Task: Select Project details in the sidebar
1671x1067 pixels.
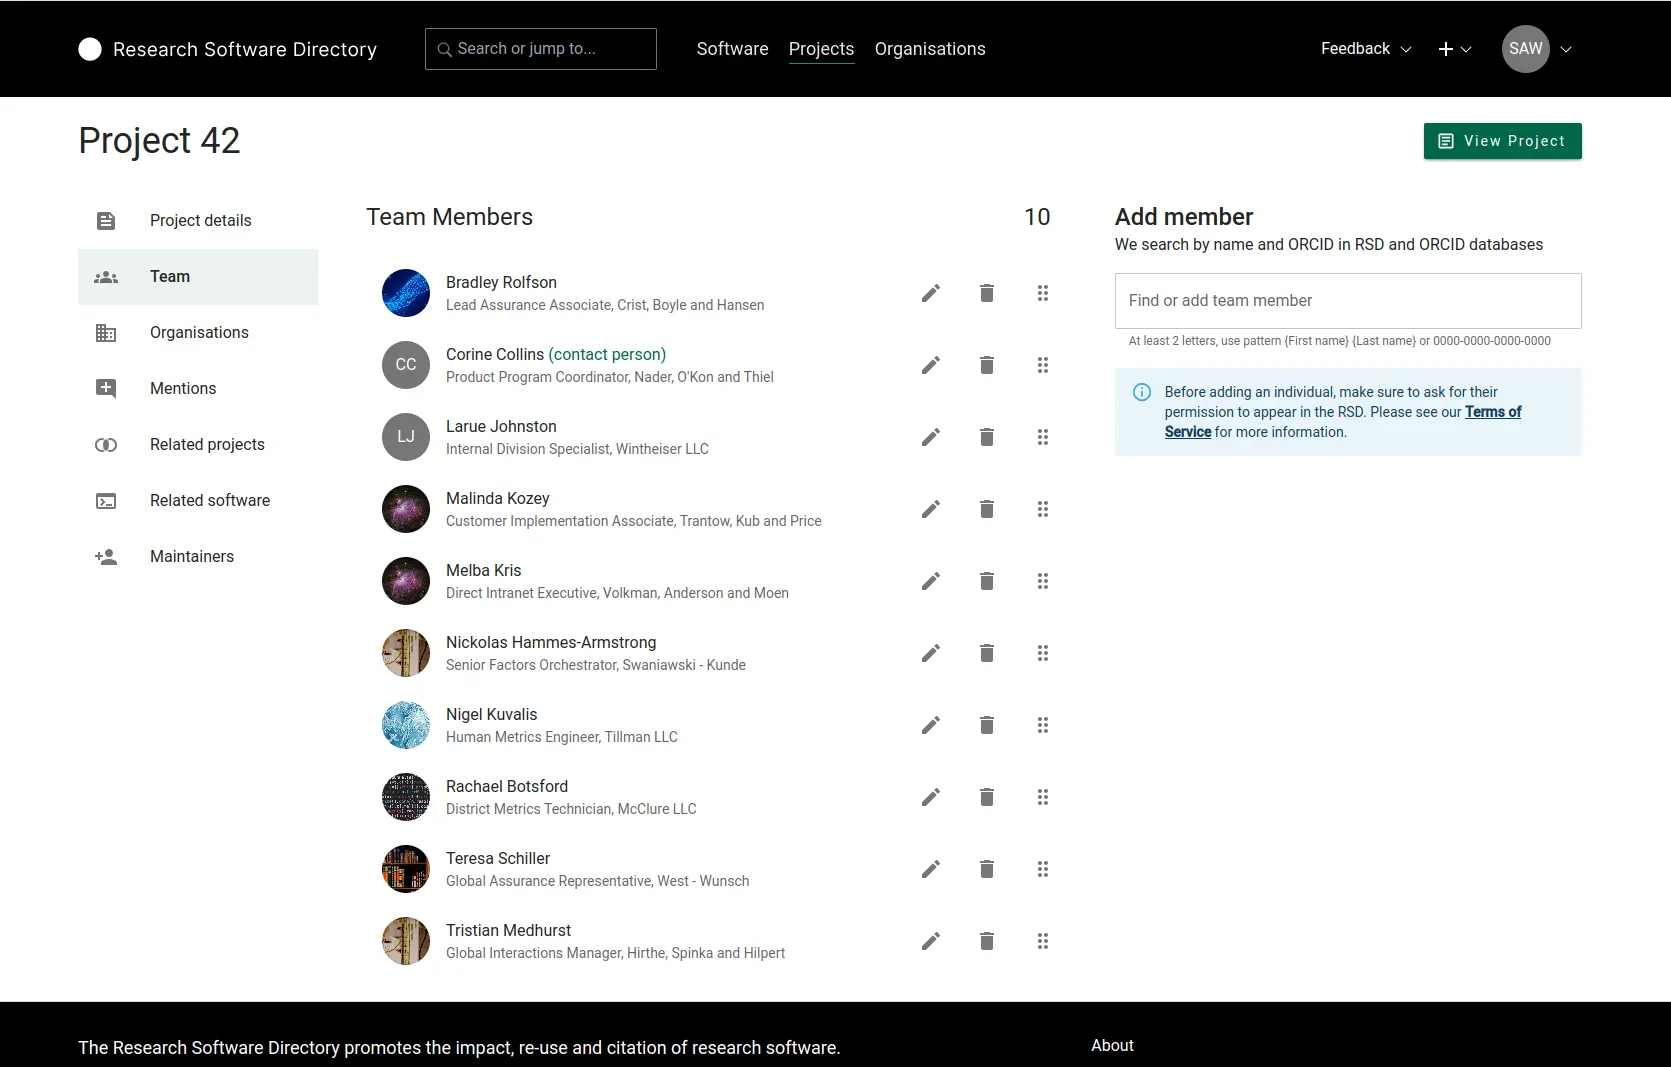Action: click(200, 221)
